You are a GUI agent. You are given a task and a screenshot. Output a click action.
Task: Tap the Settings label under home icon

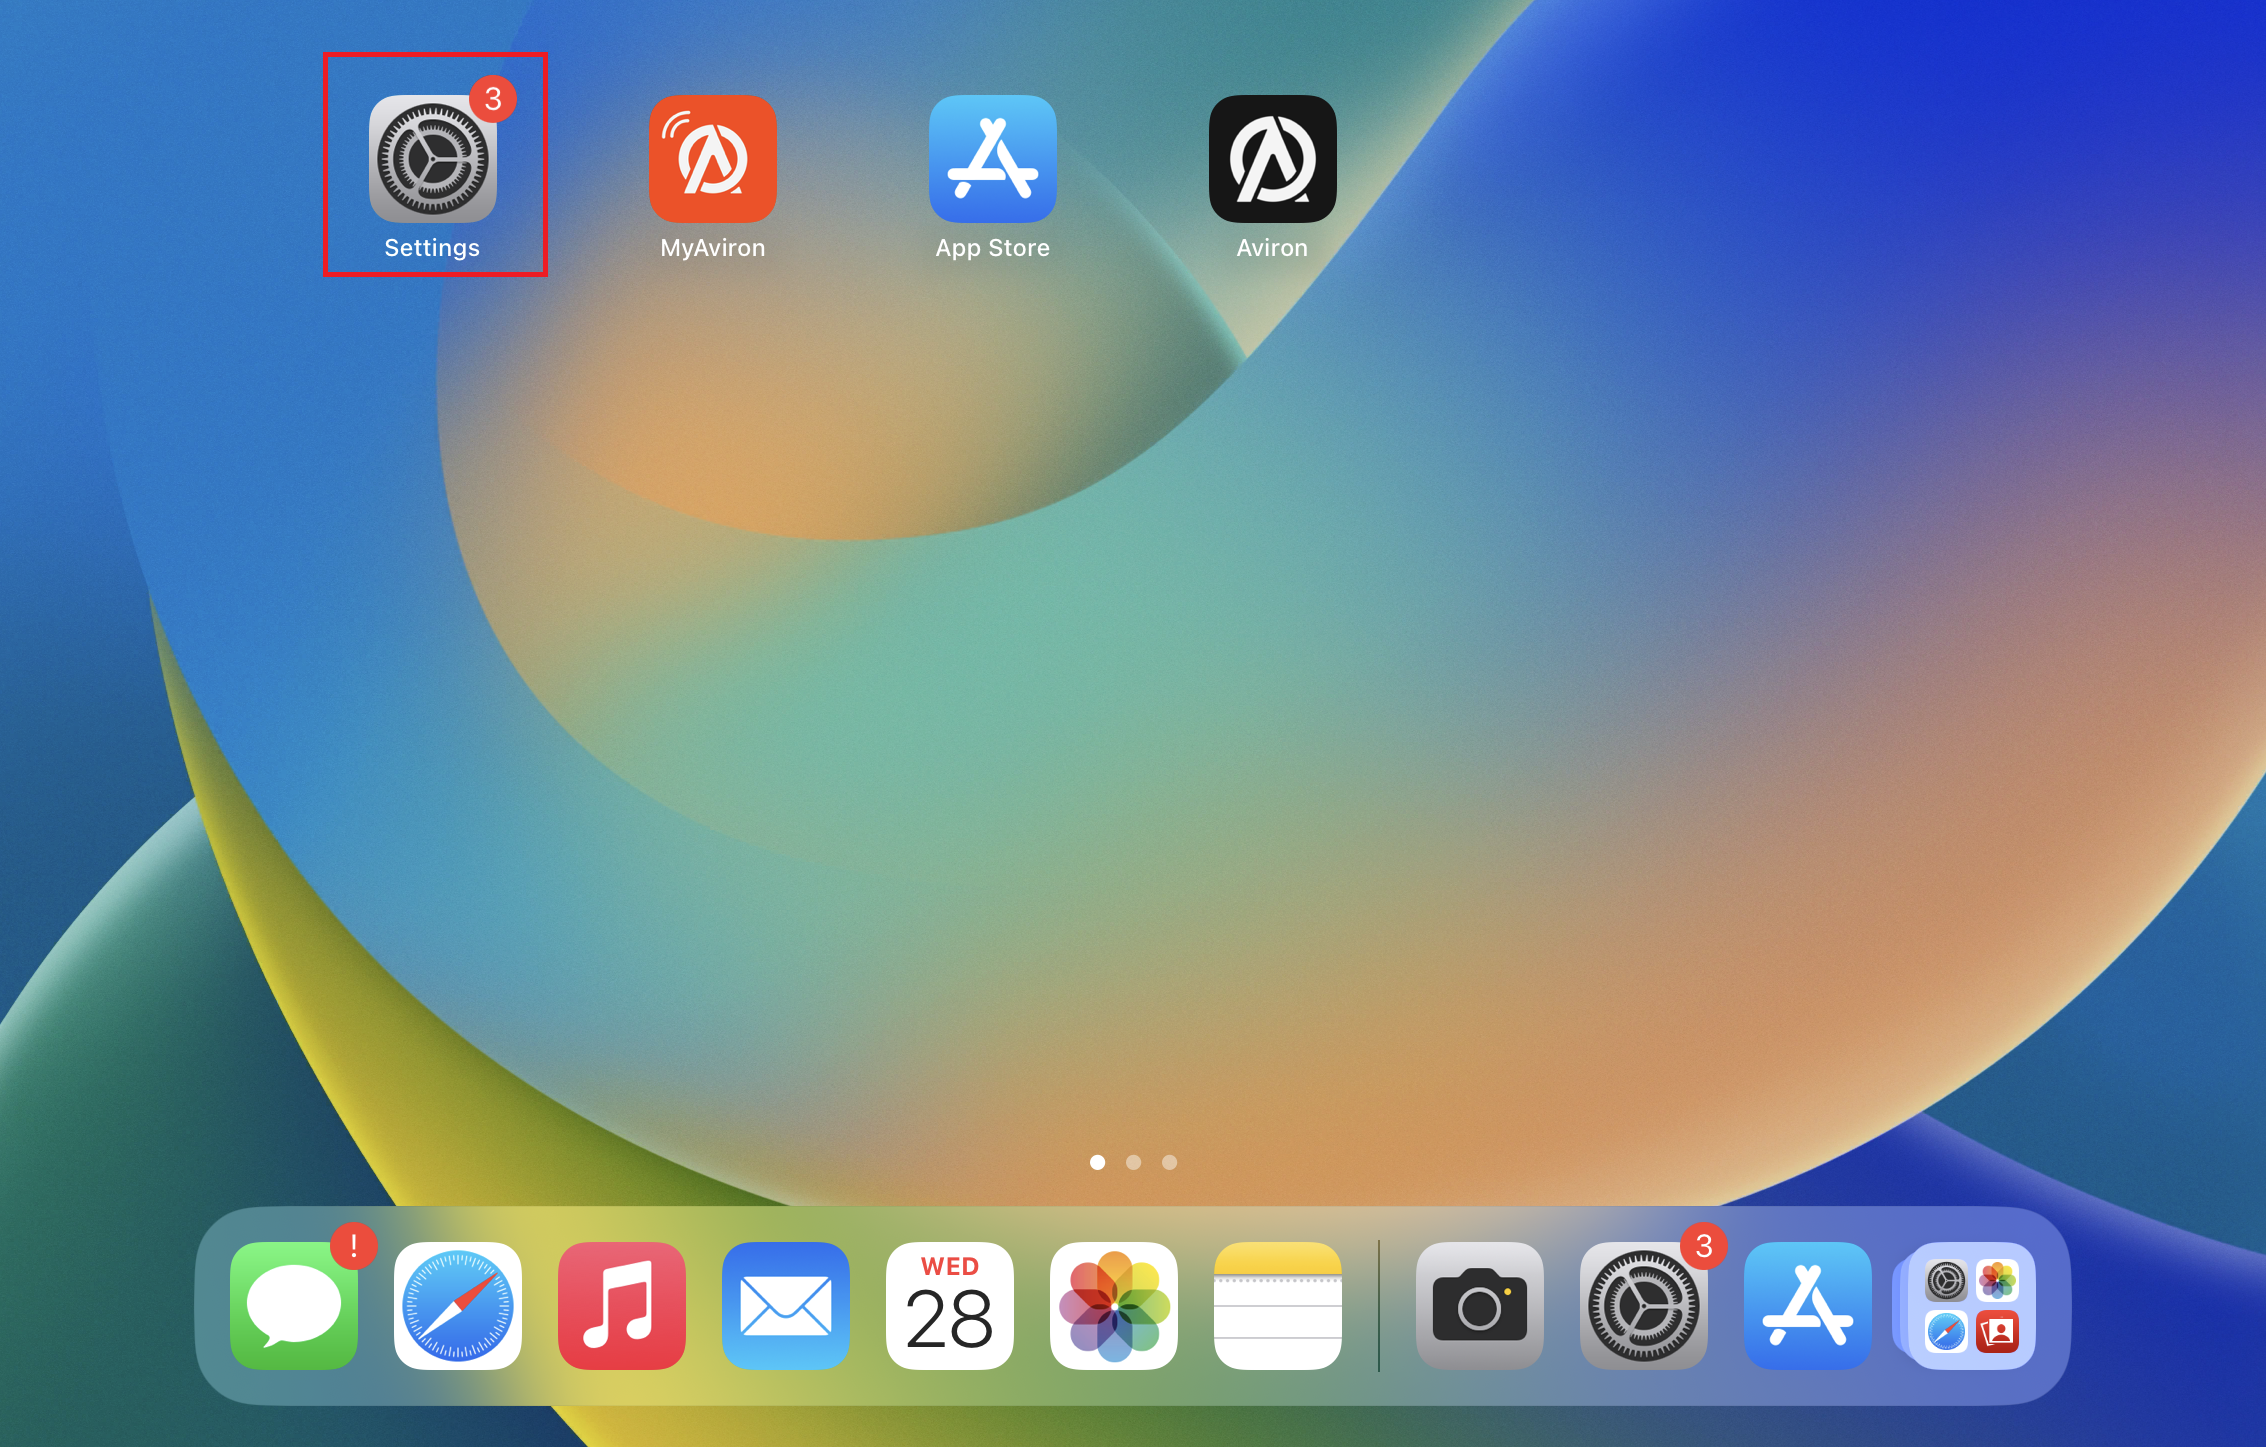click(432, 248)
